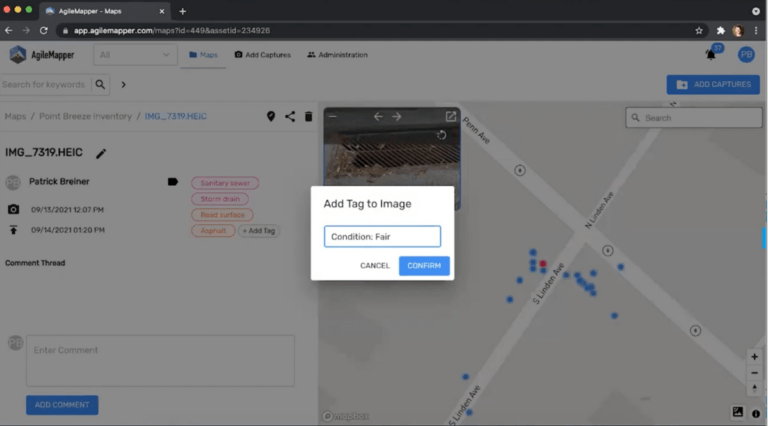Reload the browser page
Viewport: 768px width, 426px height.
click(44, 30)
